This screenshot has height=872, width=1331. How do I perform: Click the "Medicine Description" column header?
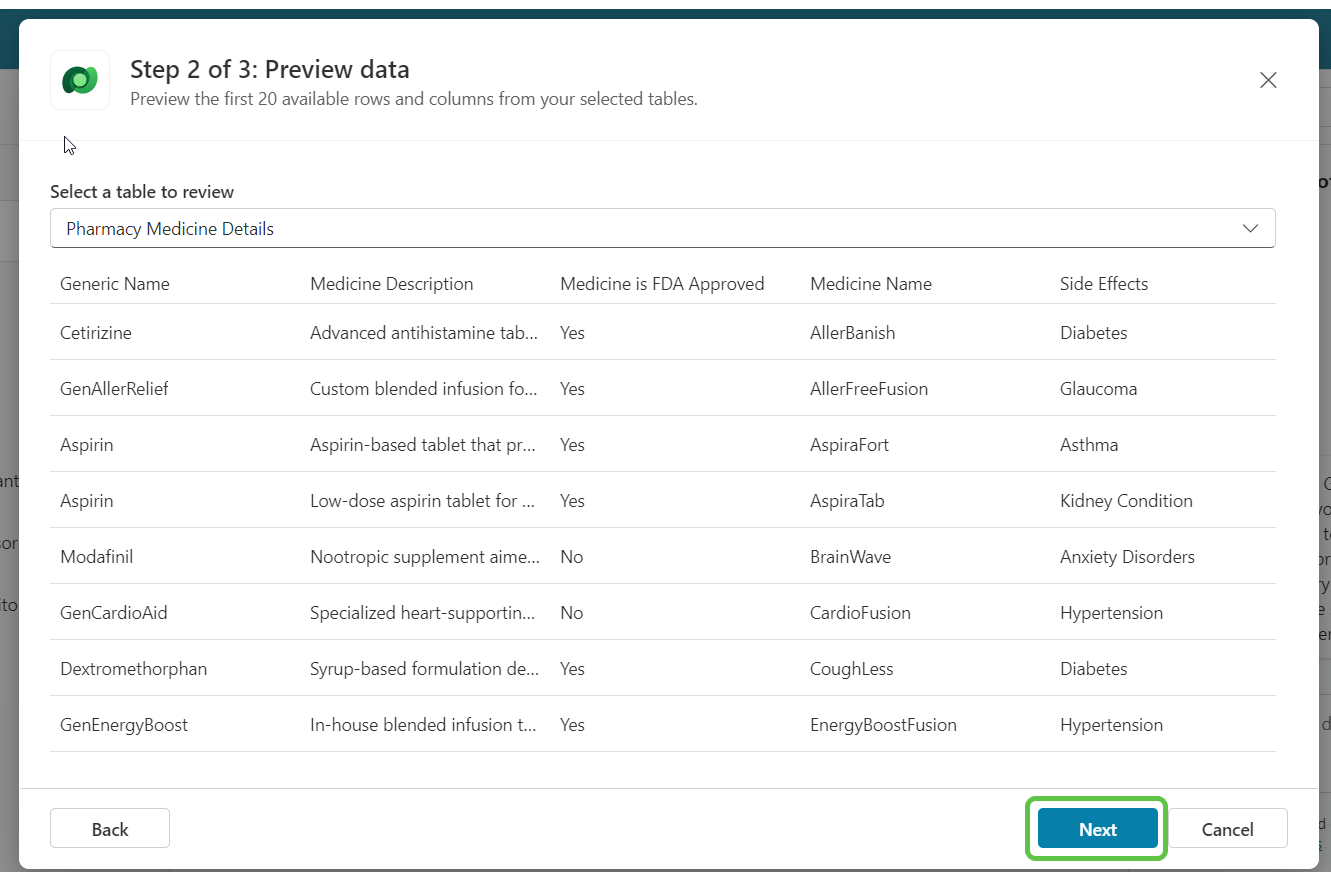(x=391, y=283)
